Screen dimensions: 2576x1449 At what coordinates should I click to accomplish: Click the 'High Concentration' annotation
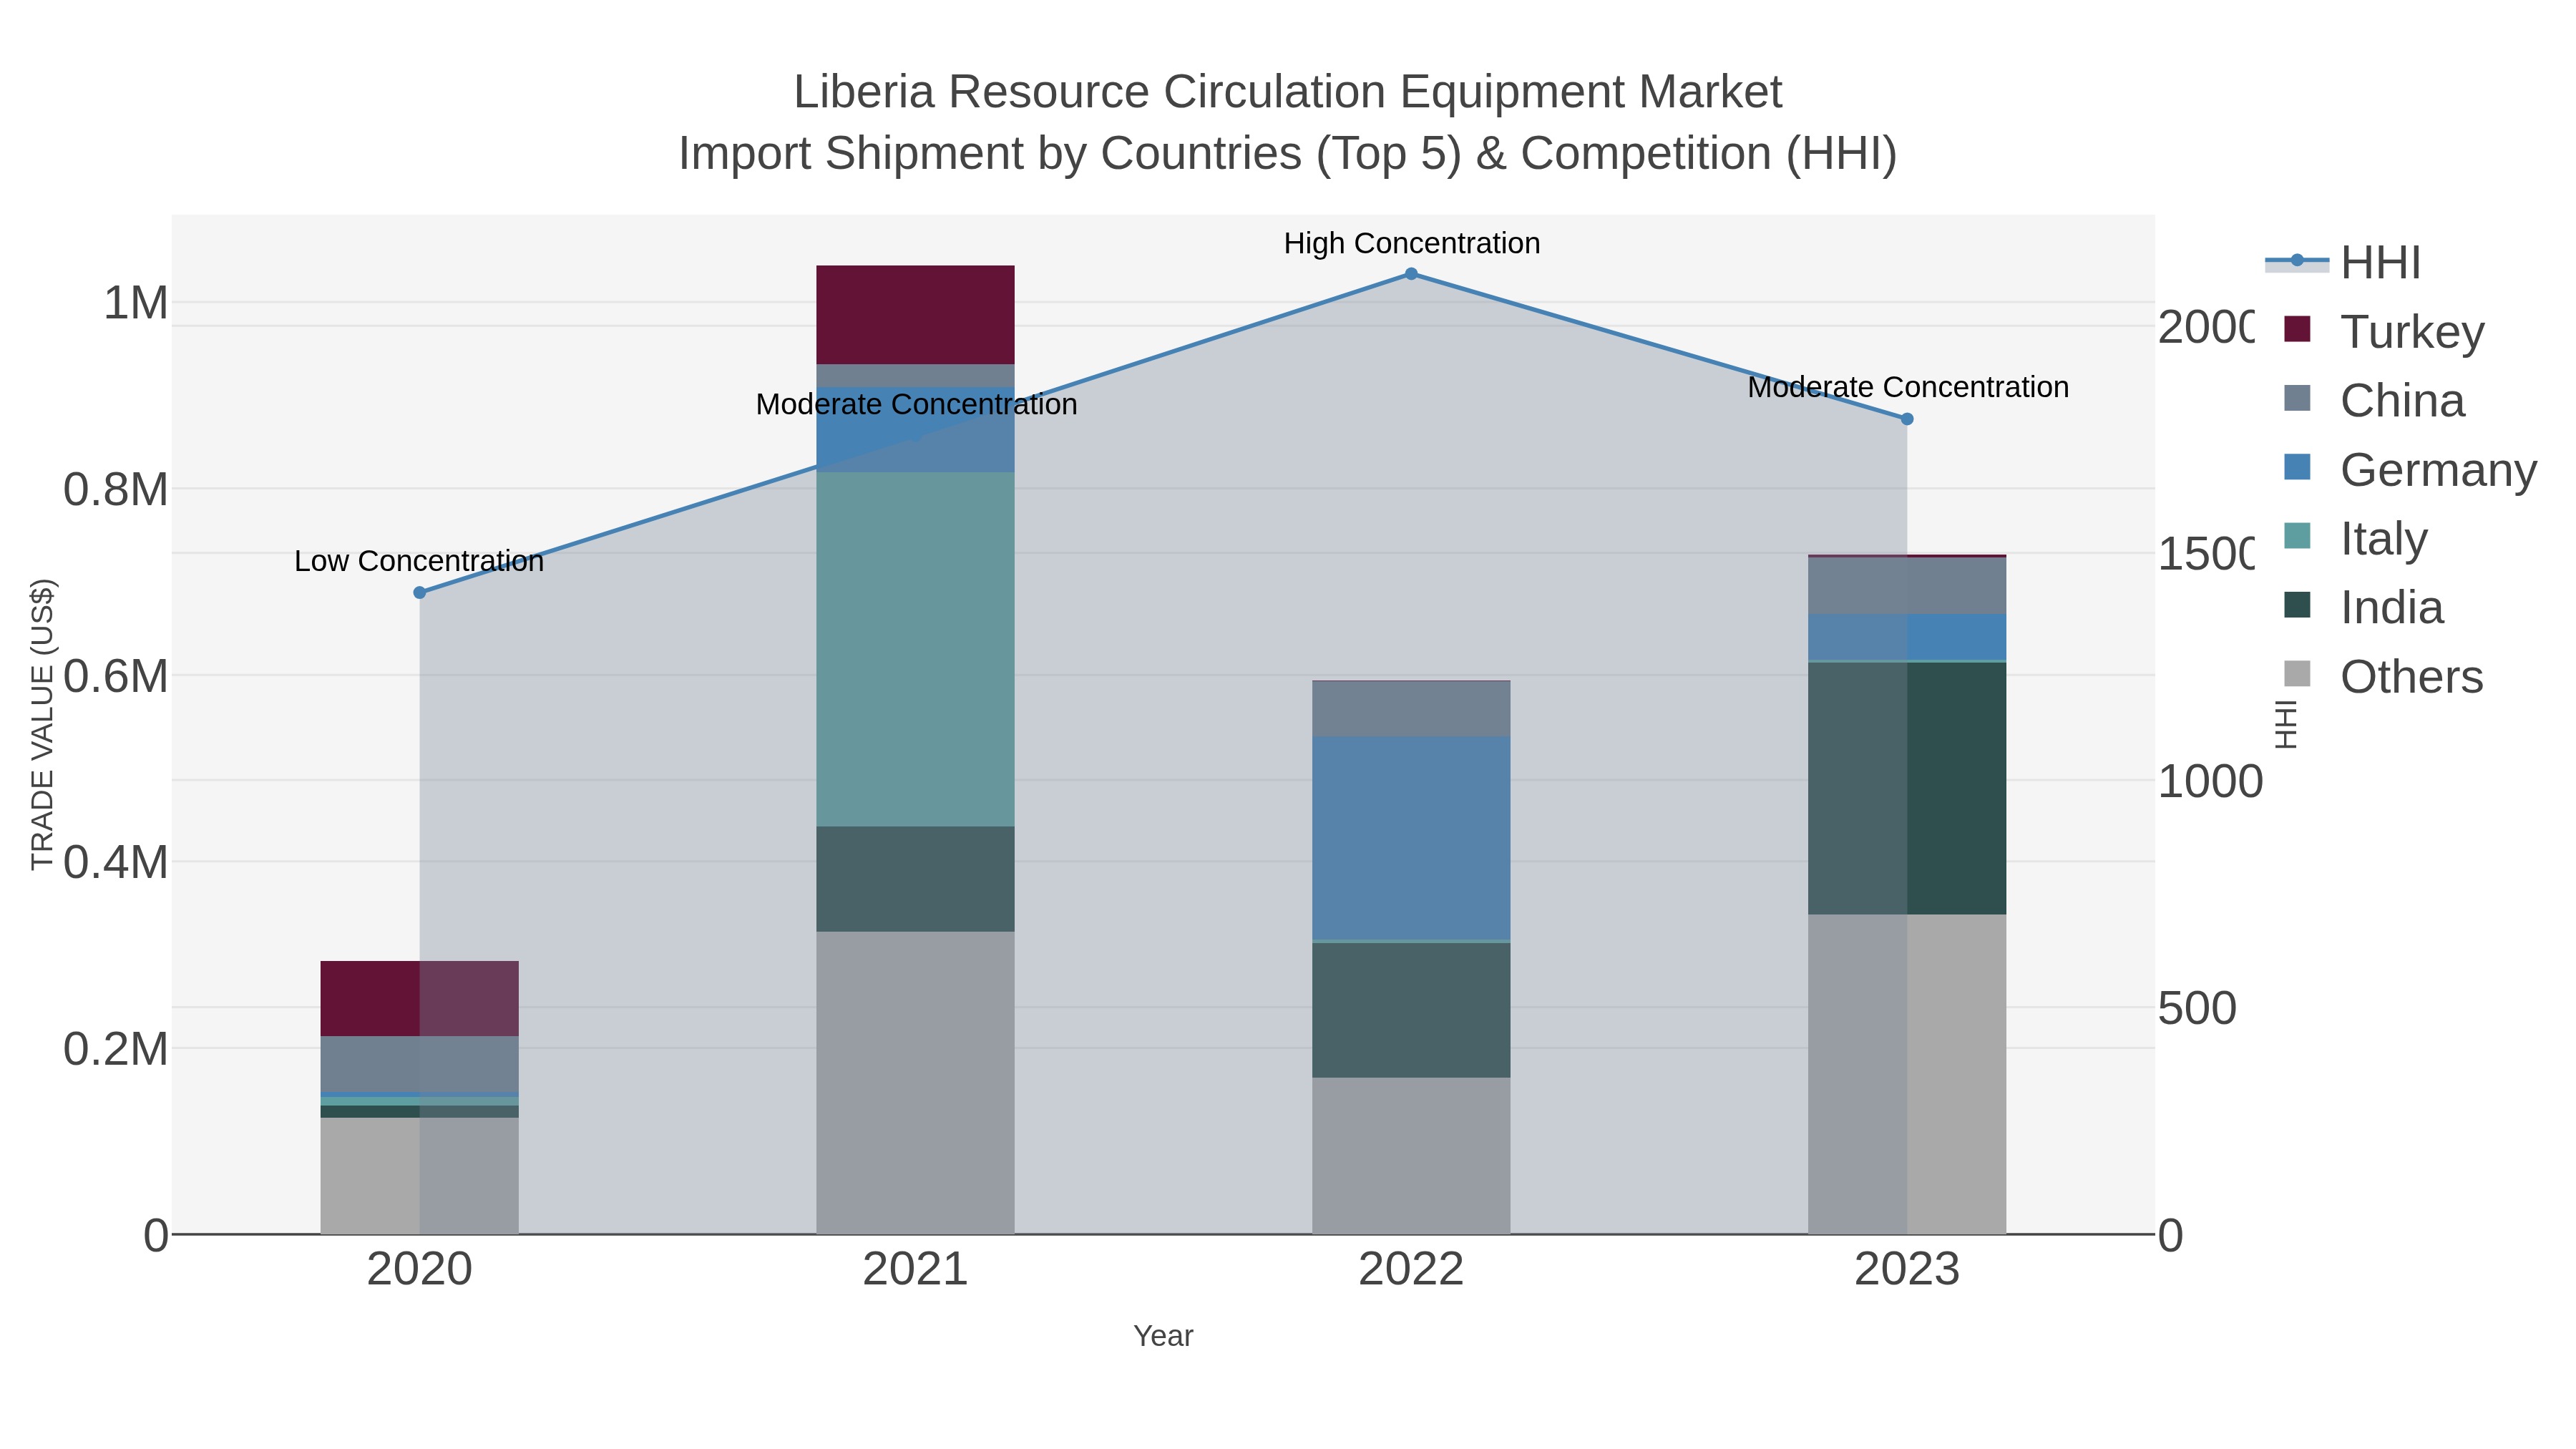(1411, 243)
